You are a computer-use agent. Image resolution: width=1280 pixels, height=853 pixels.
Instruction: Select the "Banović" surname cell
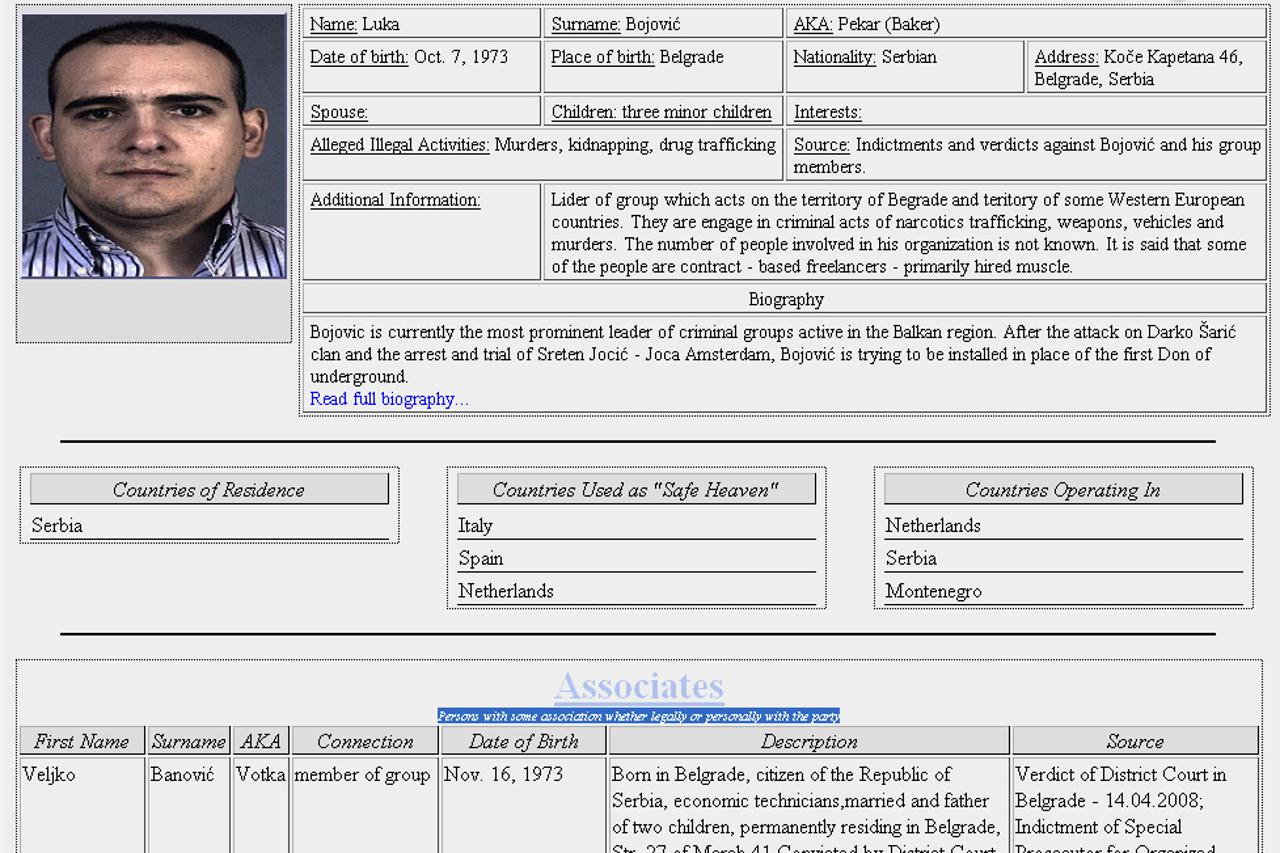[189, 805]
